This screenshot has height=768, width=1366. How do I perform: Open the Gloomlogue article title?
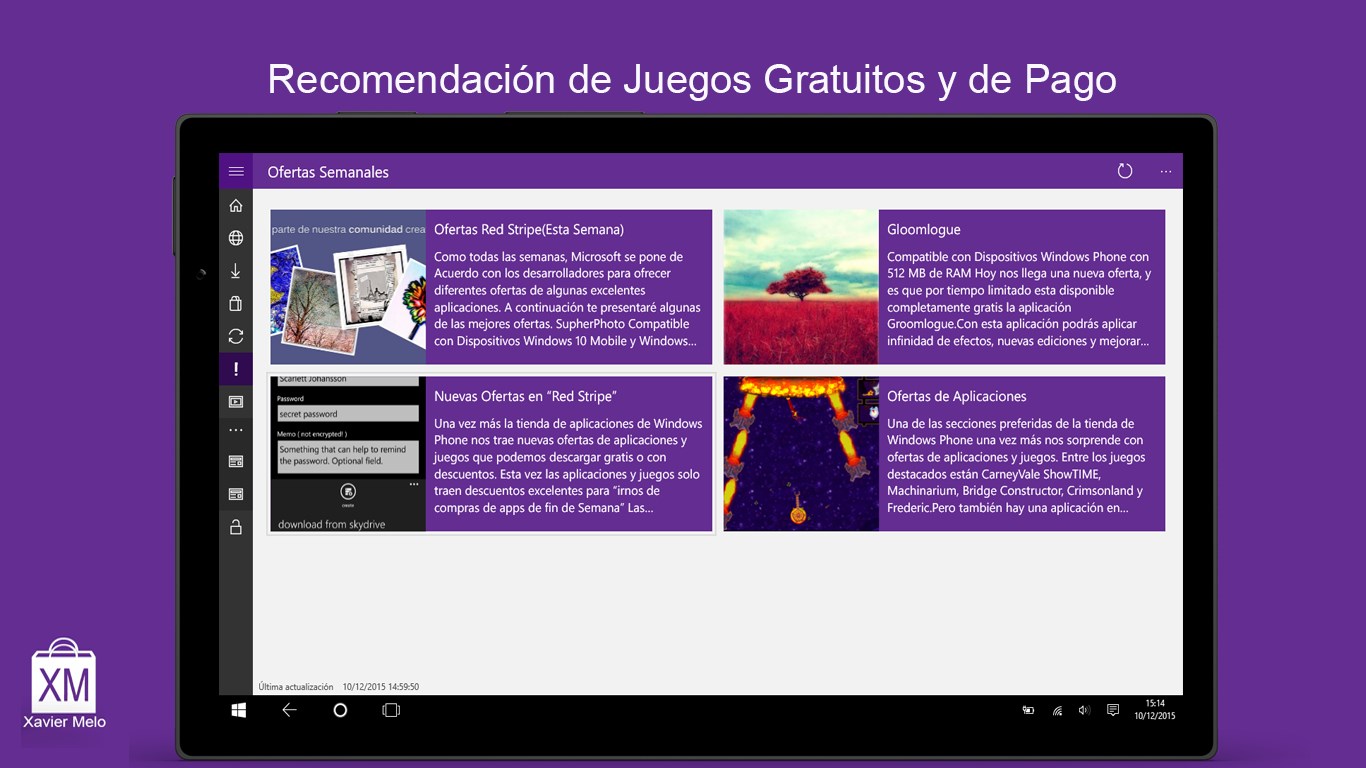coord(924,230)
